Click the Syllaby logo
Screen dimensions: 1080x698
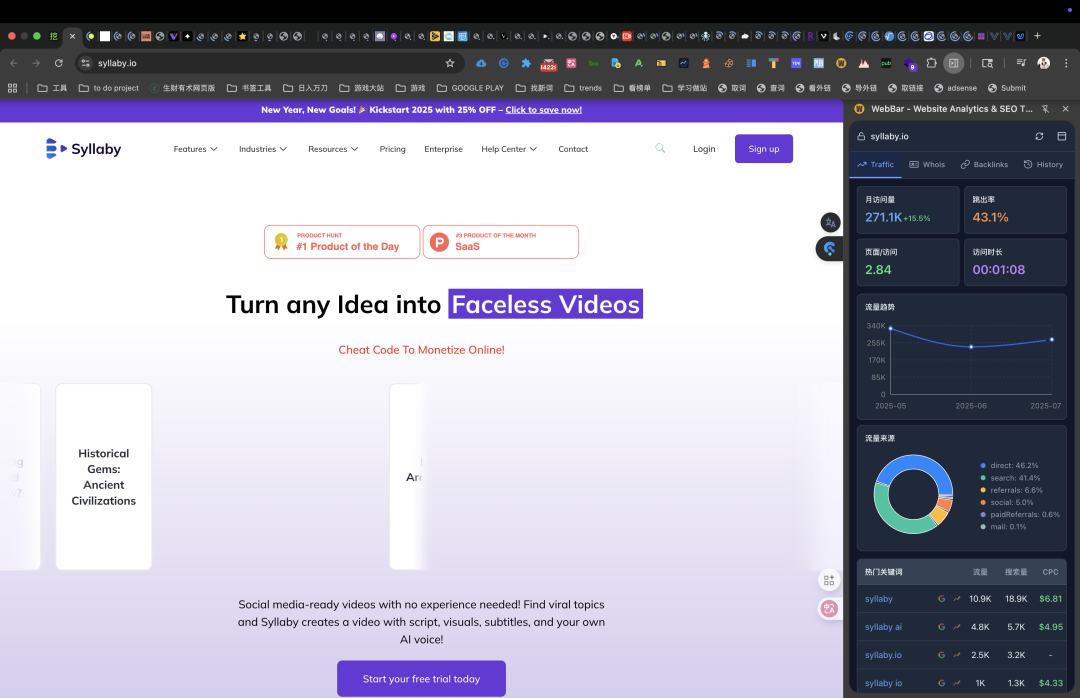83,149
